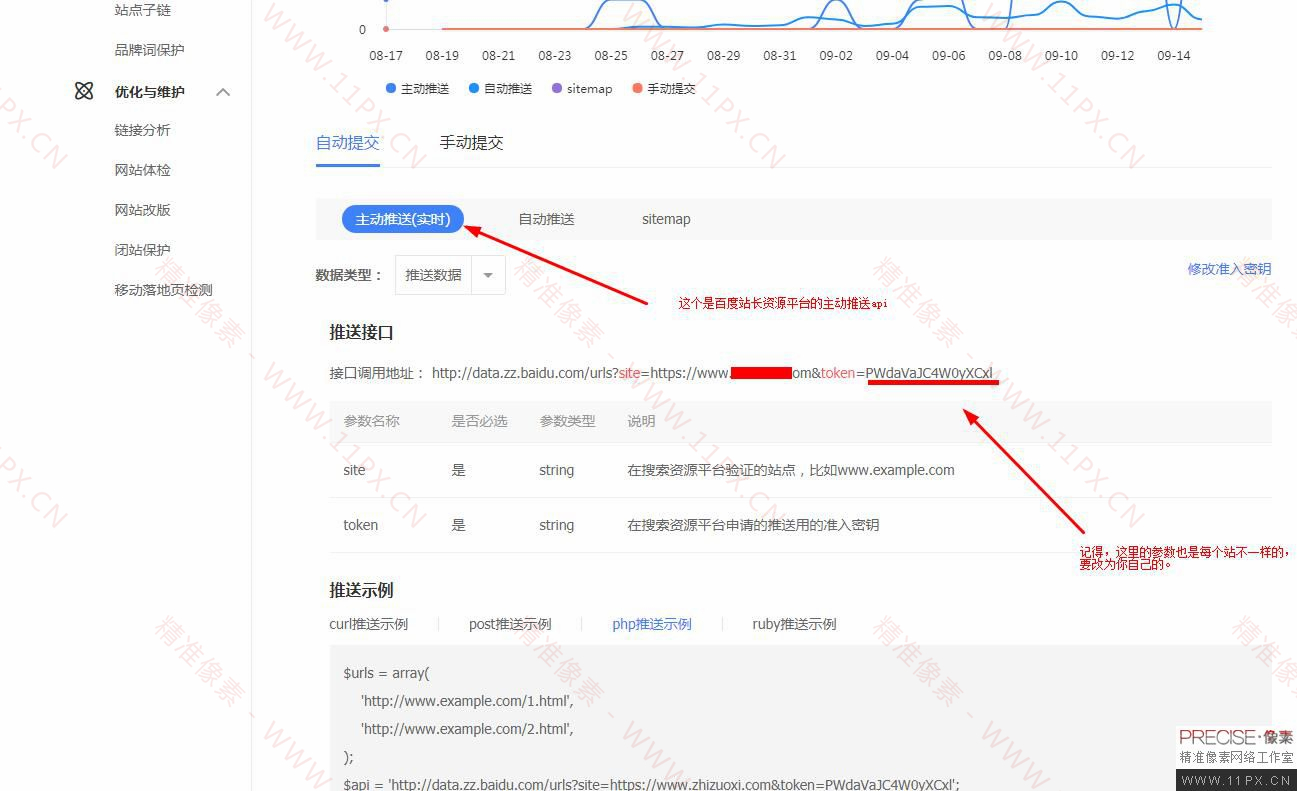Hide the sitemap line in the legend
The width and height of the screenshot is (1297, 791).
point(582,88)
